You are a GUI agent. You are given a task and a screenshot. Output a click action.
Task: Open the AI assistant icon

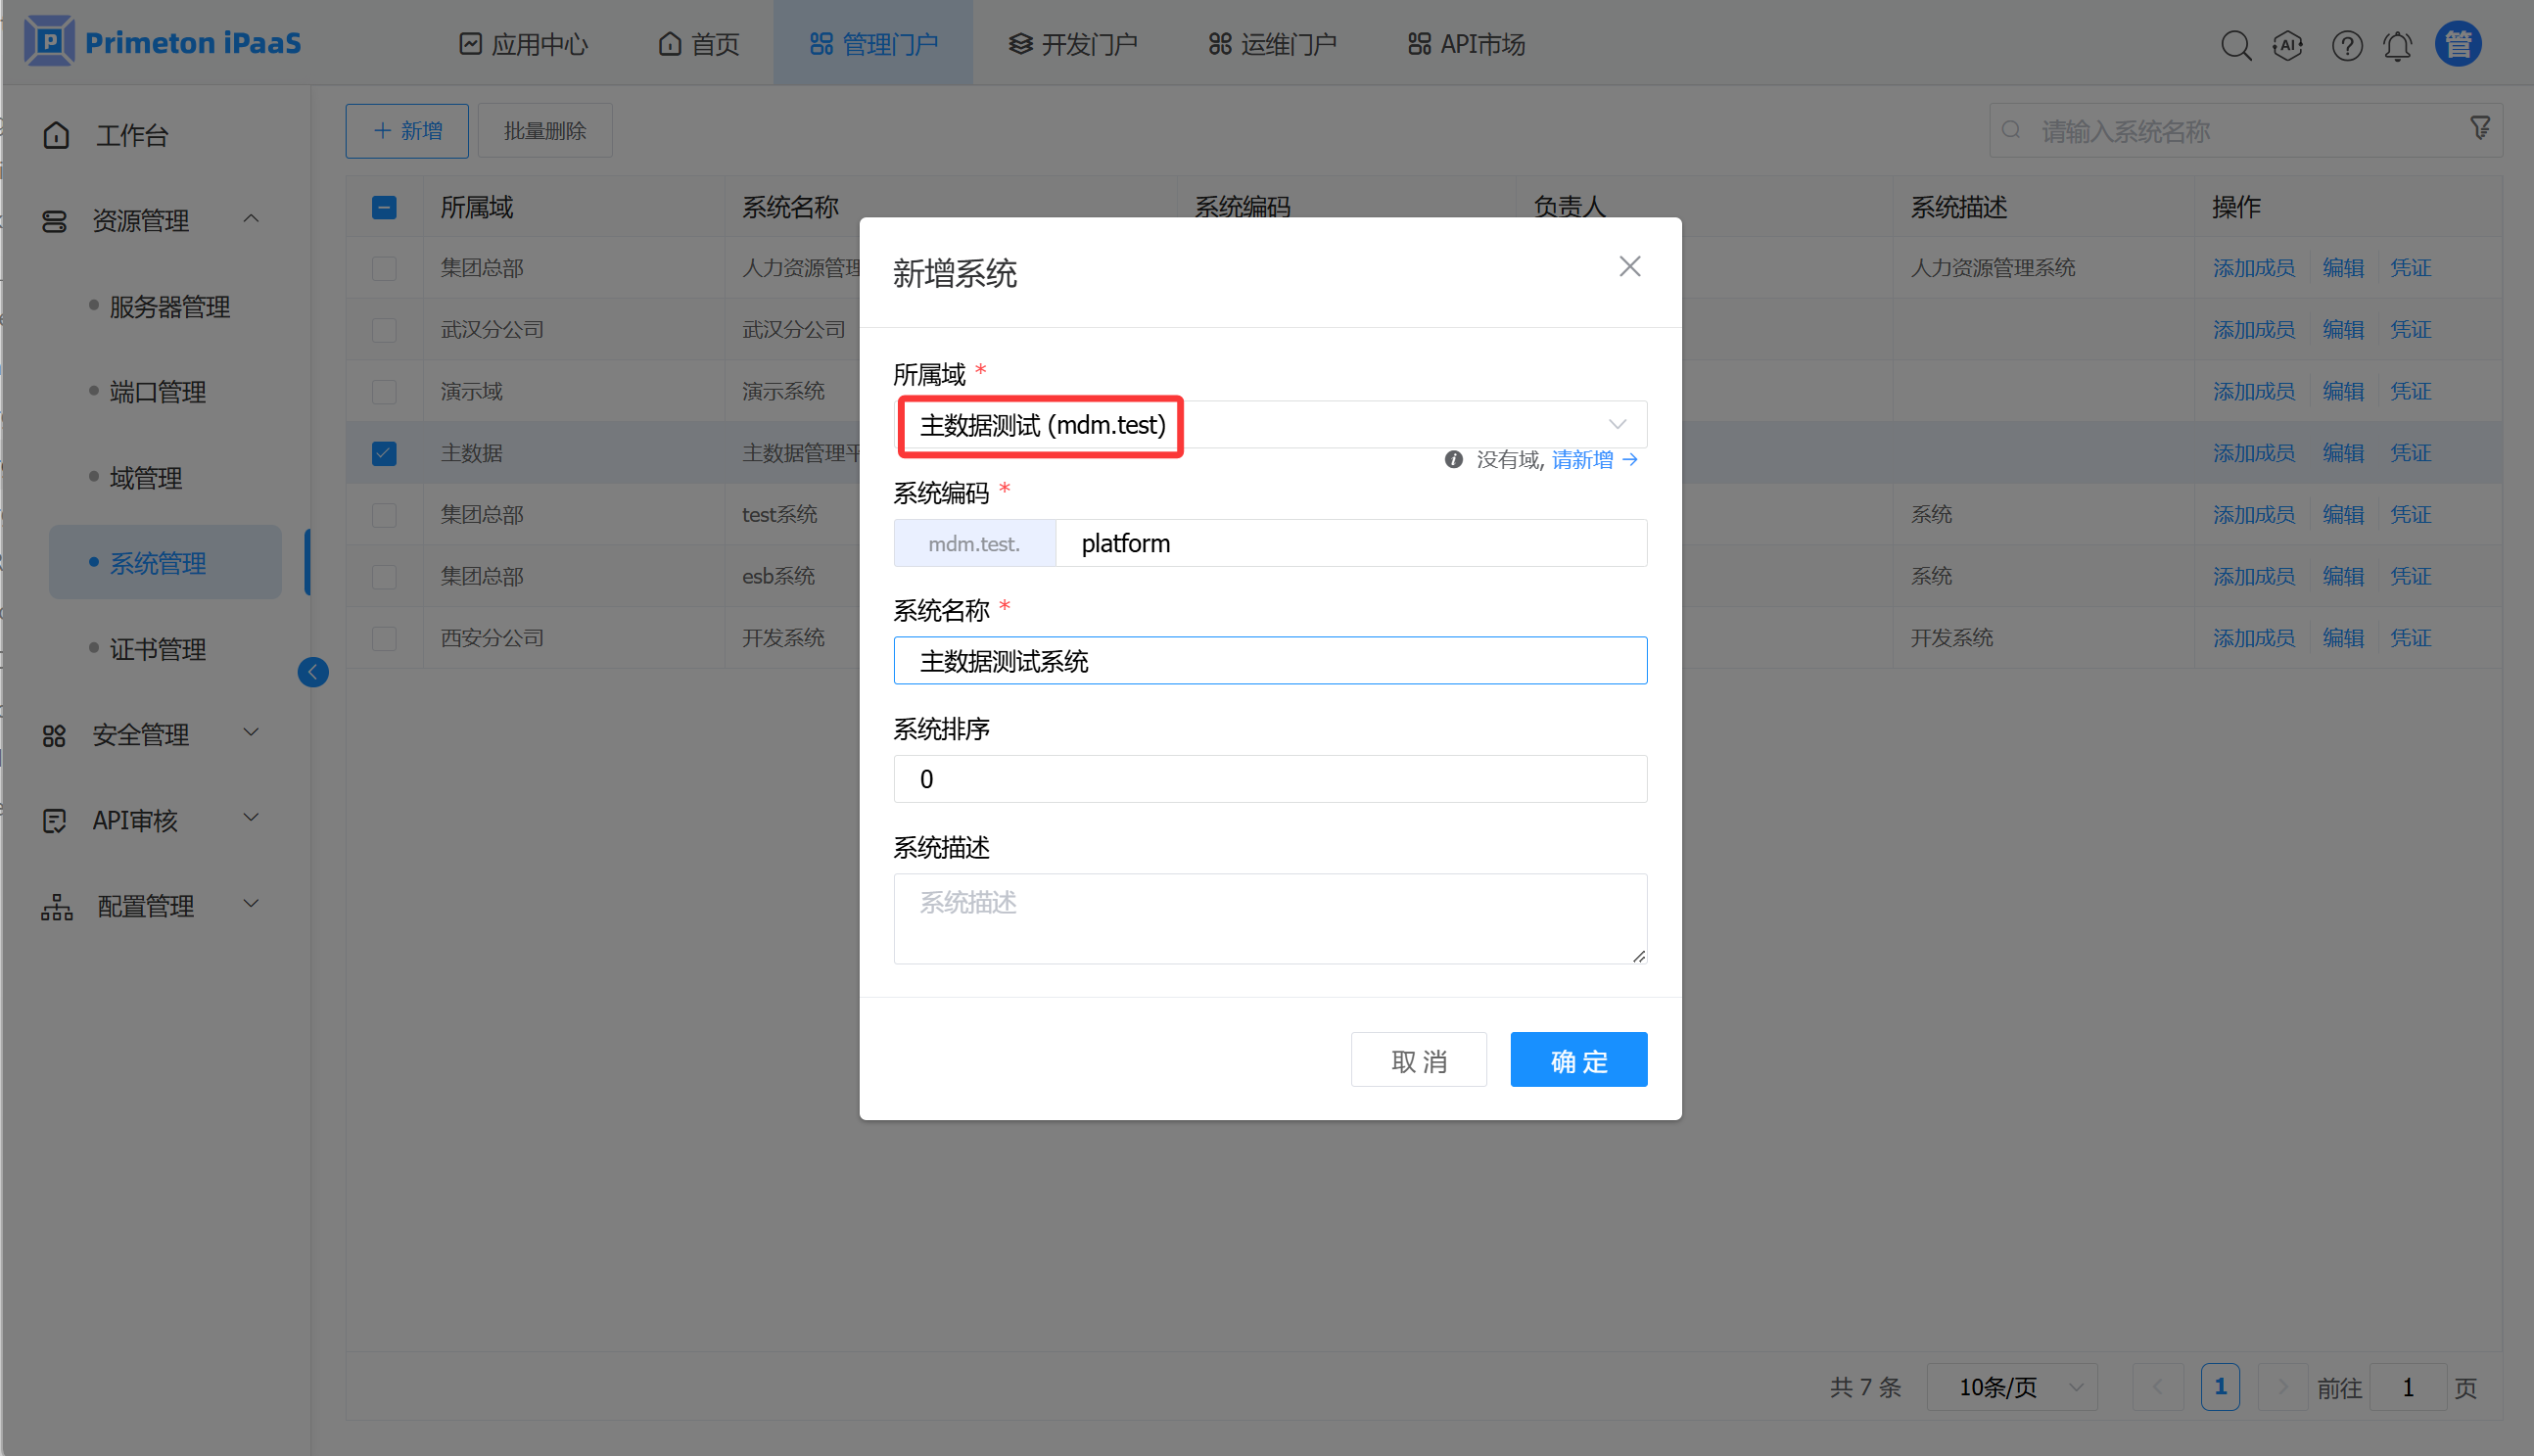pyautogui.click(x=2287, y=45)
